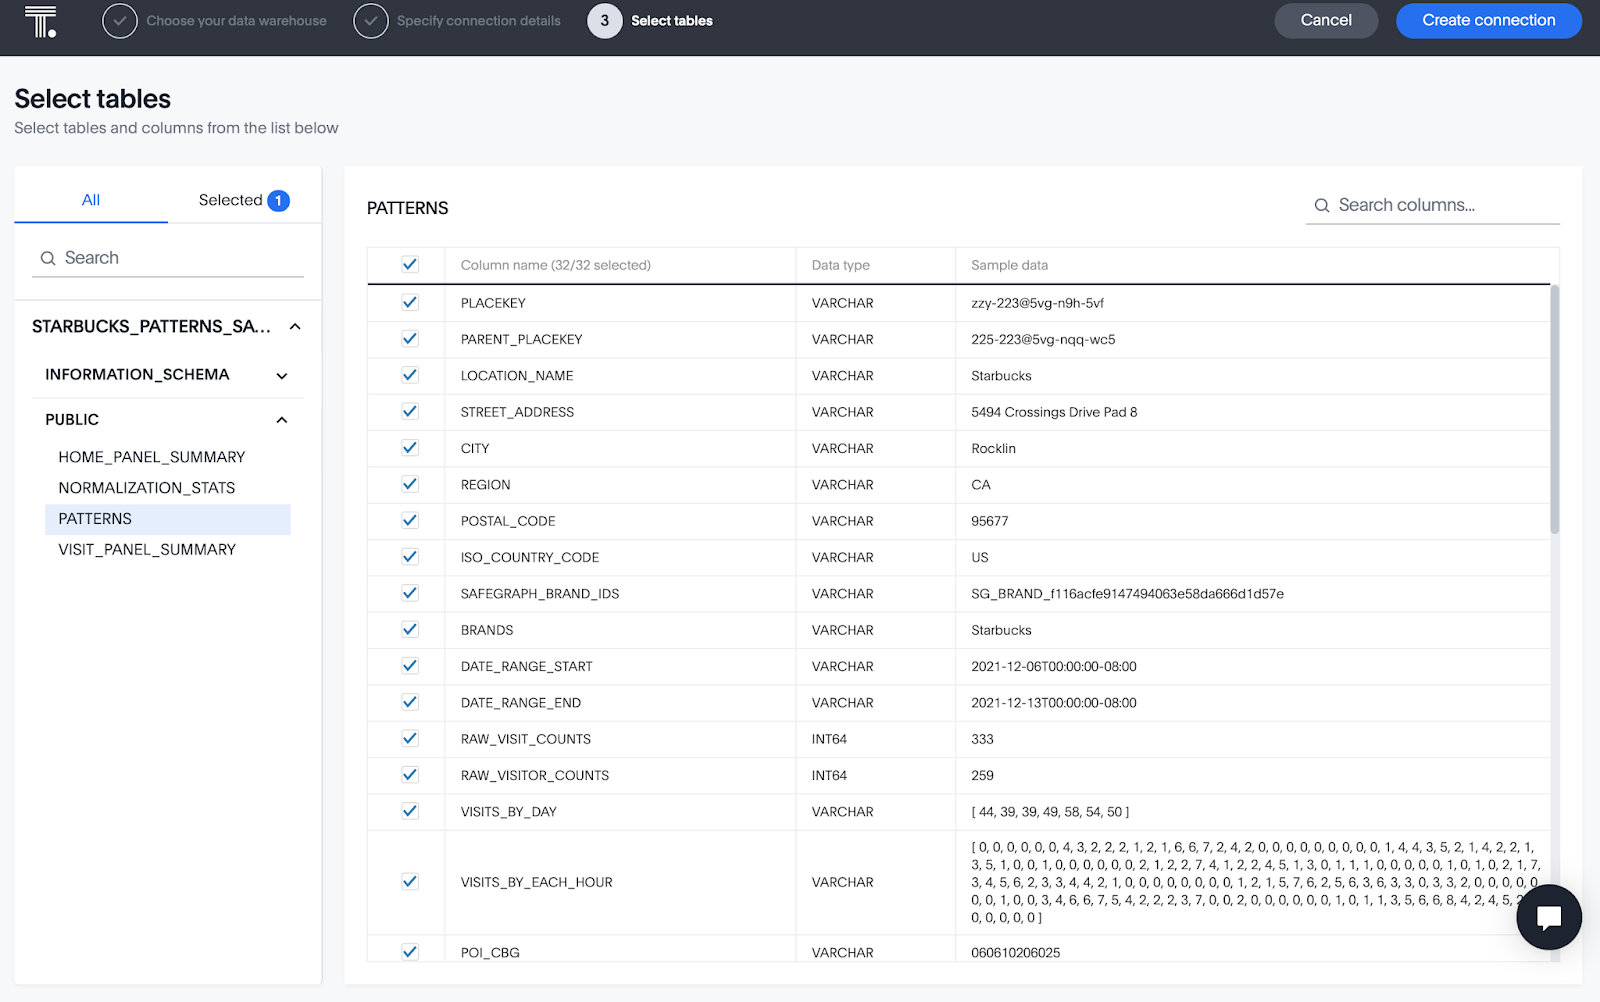Click the columns table vertical scrollbar
1600x1002 pixels.
[1554, 410]
